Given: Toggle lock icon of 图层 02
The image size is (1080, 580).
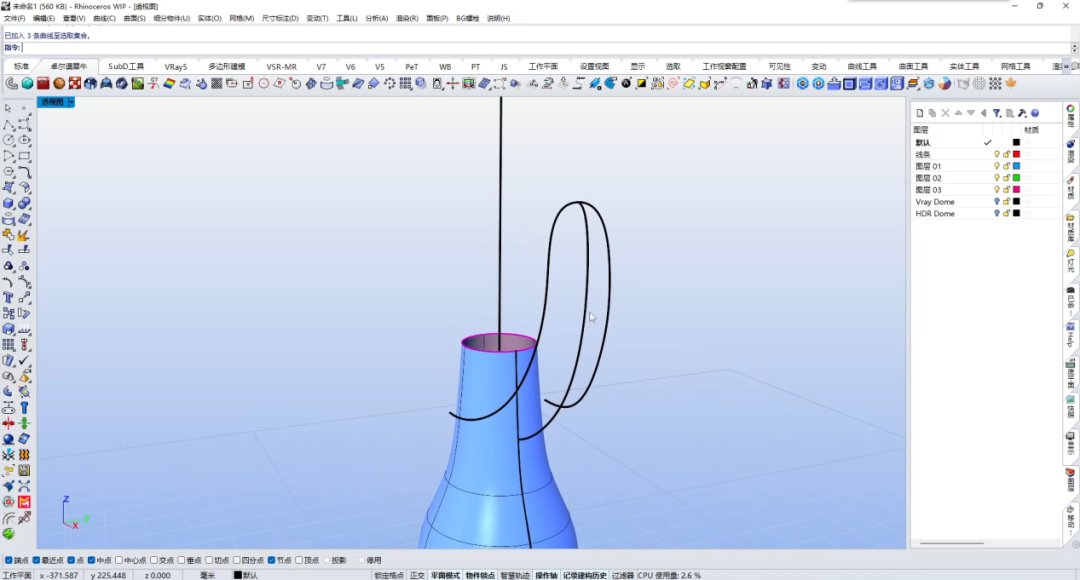Looking at the screenshot, I should click(x=1006, y=178).
